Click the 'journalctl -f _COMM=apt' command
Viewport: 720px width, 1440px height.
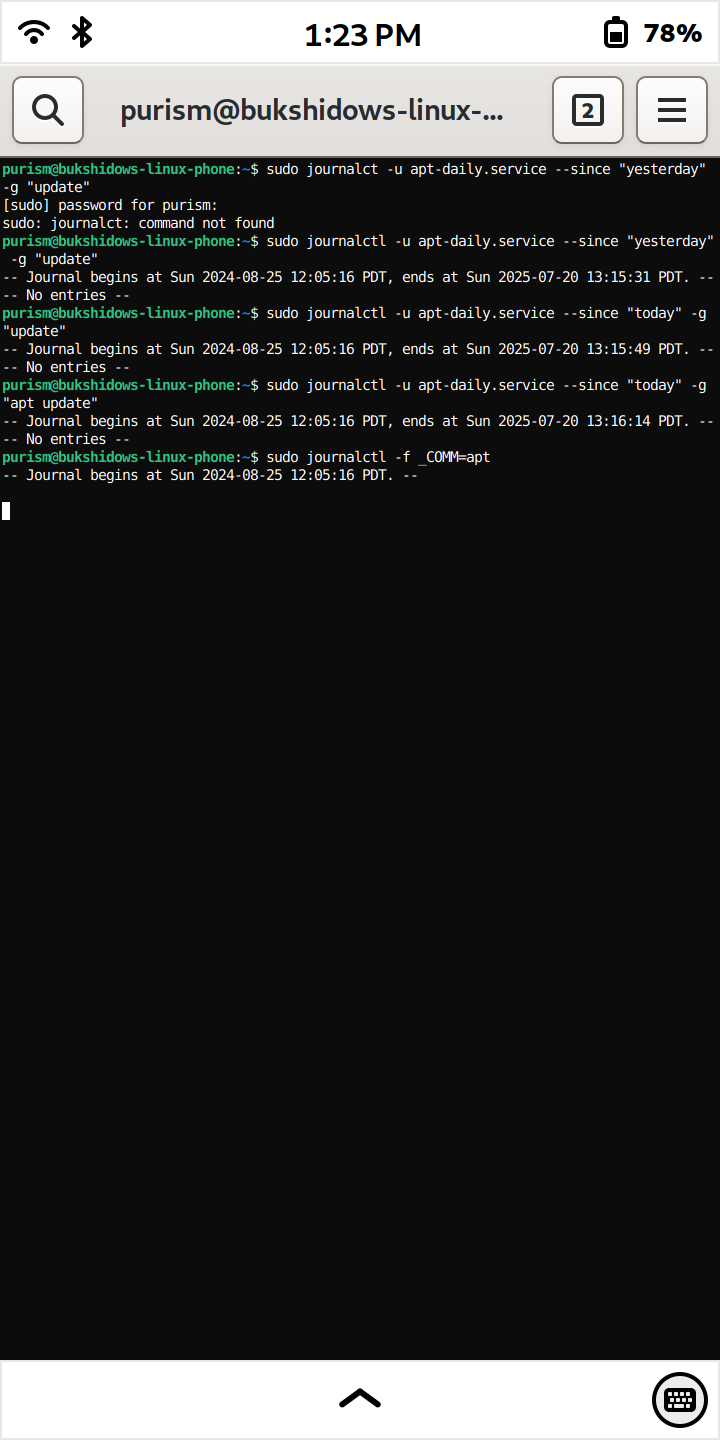coord(398,457)
